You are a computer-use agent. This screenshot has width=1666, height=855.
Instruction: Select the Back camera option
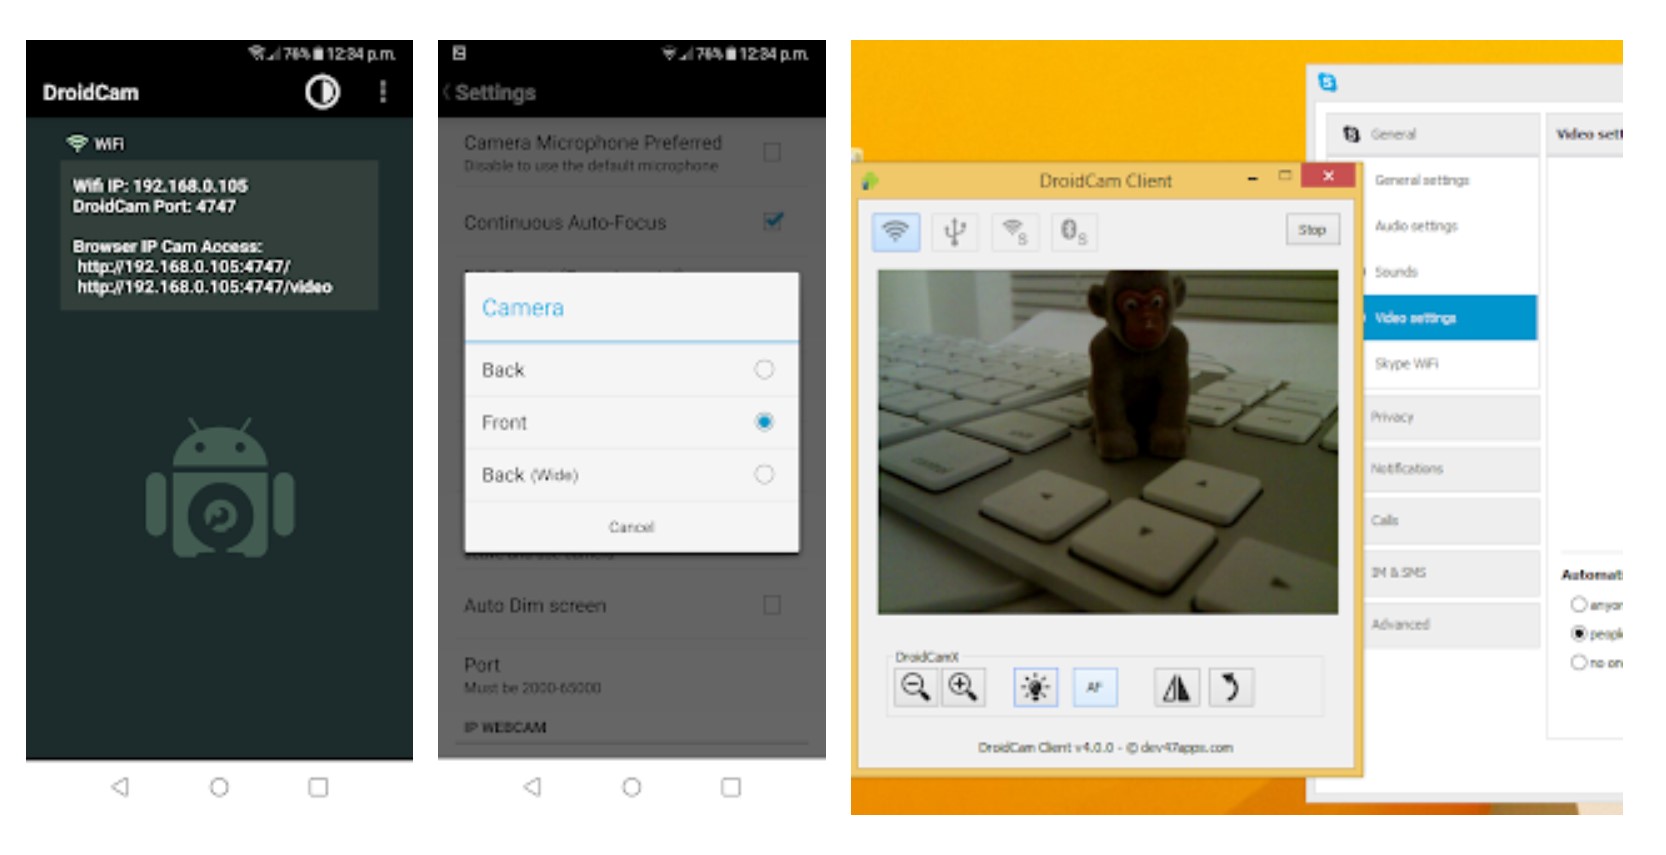coord(631,370)
